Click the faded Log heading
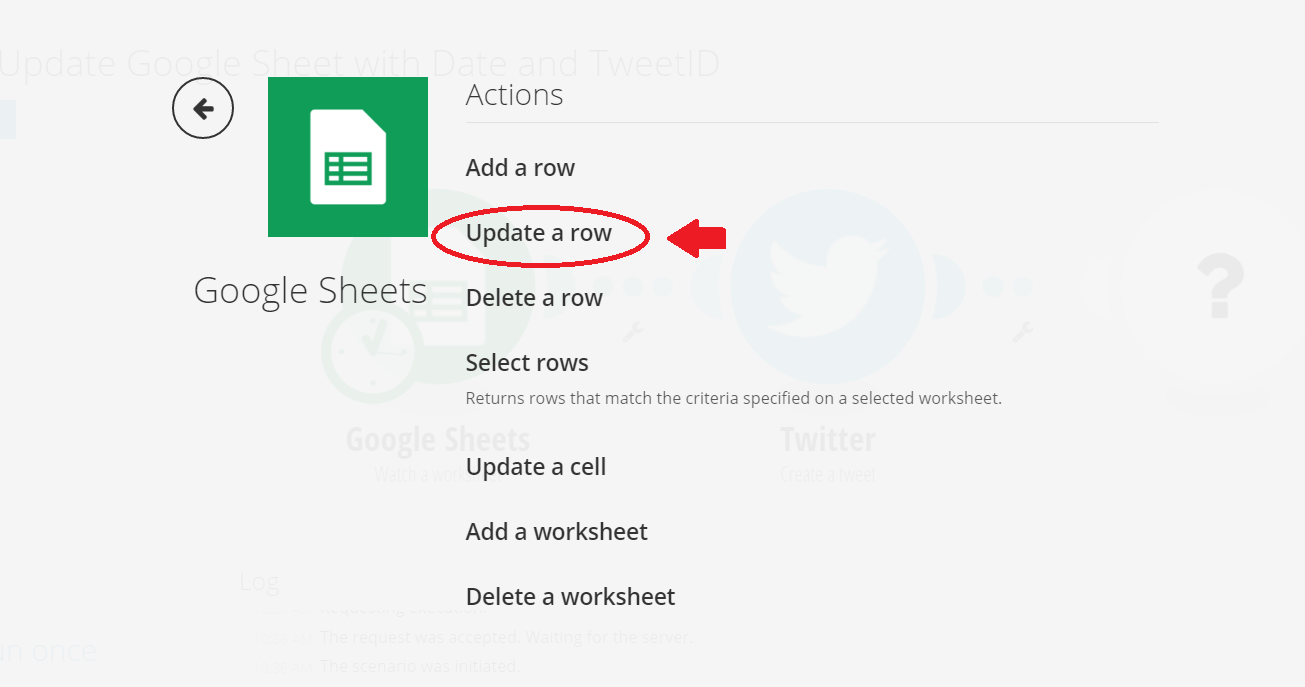The width and height of the screenshot is (1305, 687). 259,581
